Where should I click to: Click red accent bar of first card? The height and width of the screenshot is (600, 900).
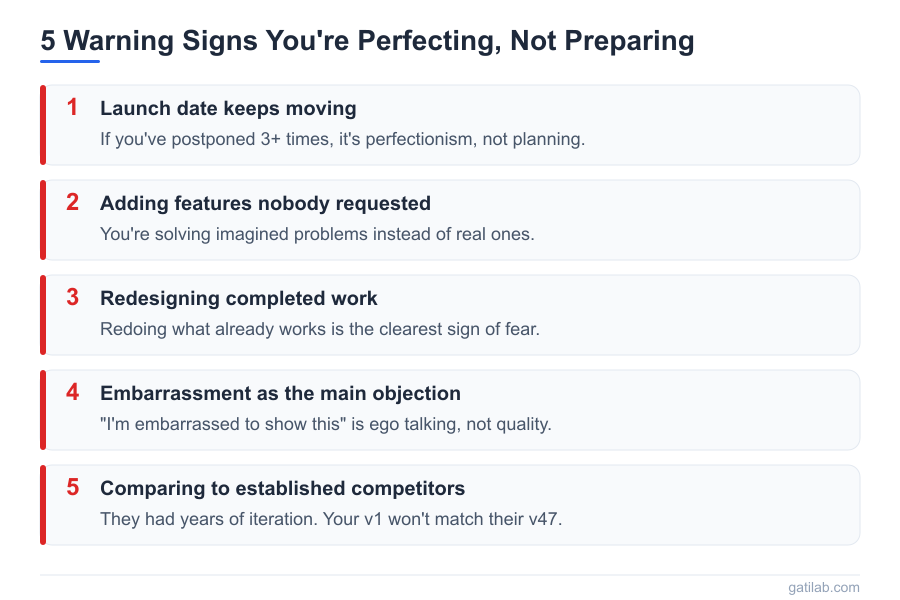(x=43, y=125)
